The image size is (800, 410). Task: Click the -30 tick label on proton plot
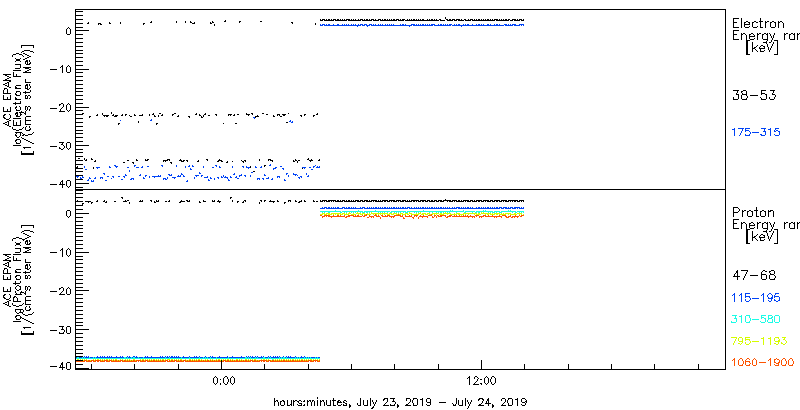coord(61,329)
